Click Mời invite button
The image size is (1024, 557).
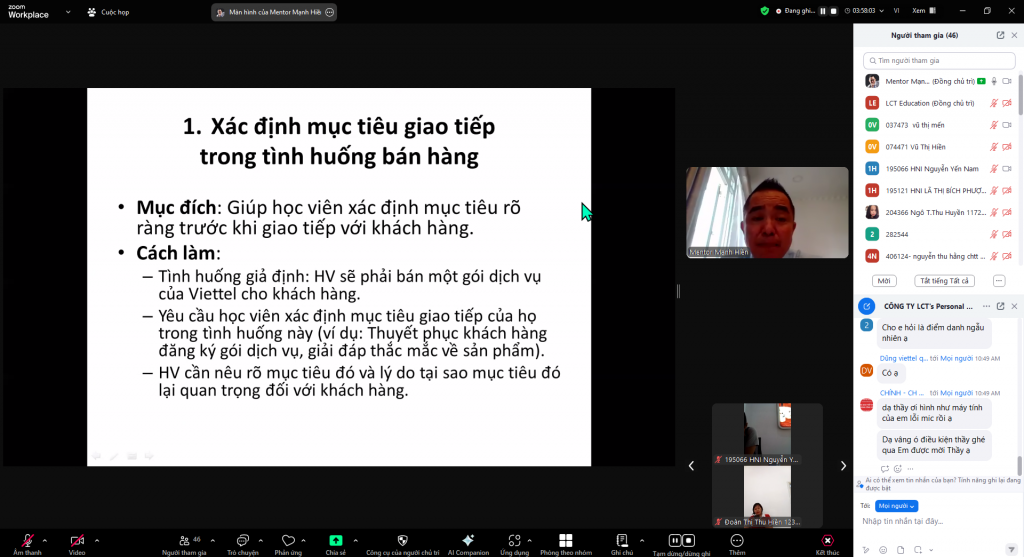point(884,281)
